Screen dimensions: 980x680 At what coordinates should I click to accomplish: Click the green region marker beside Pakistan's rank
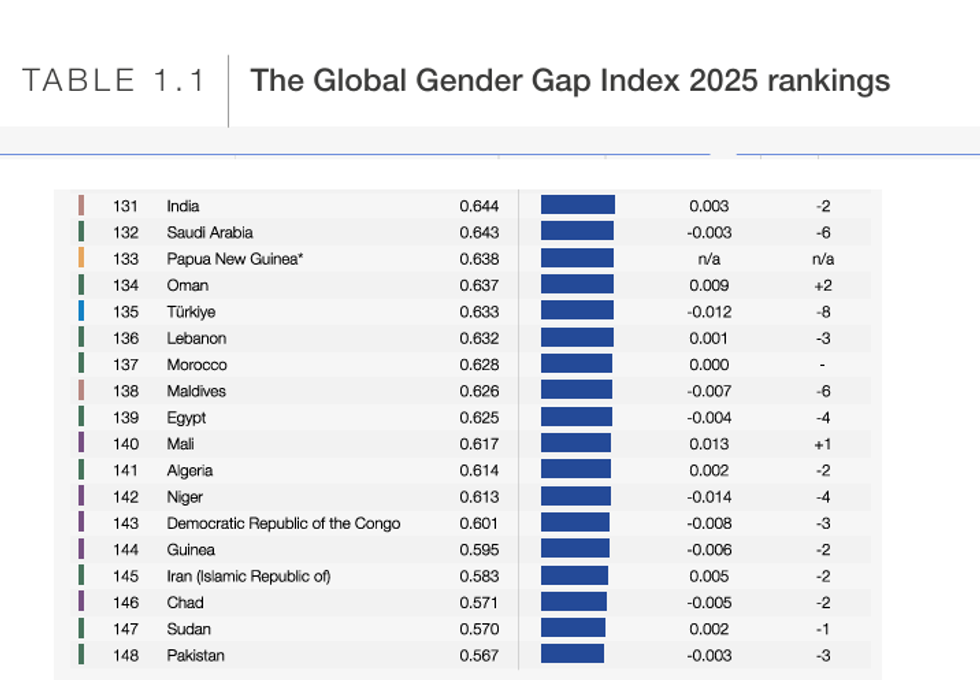(81, 656)
